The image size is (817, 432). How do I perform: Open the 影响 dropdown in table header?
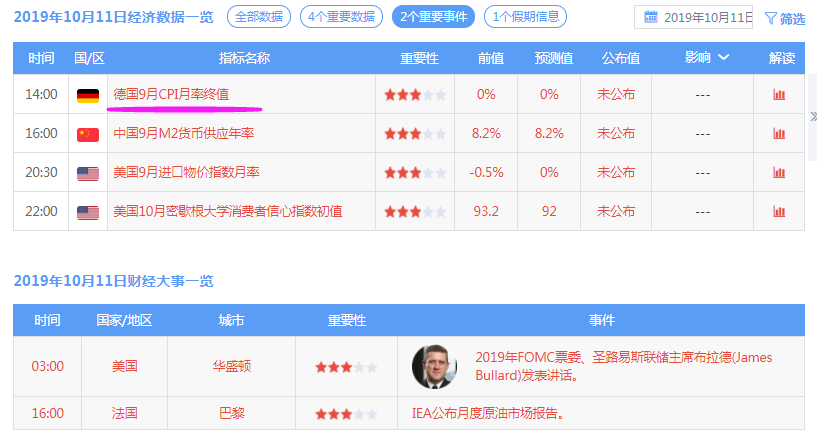(x=707, y=57)
